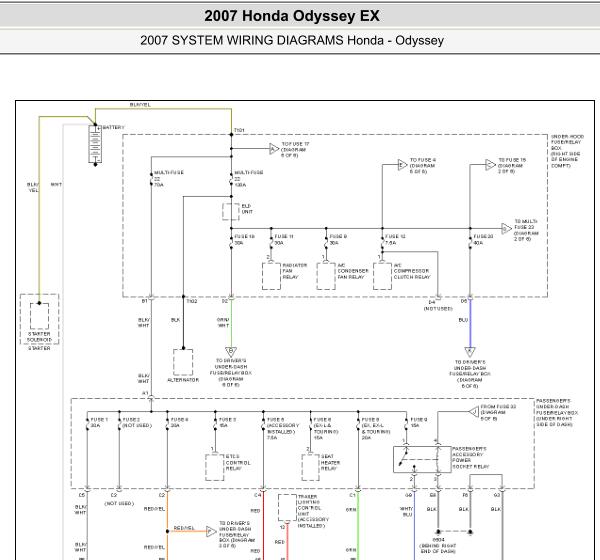Image resolution: width=600 pixels, height=560 pixels.
Task: Click the seat heater relay box
Action: pos(310,468)
